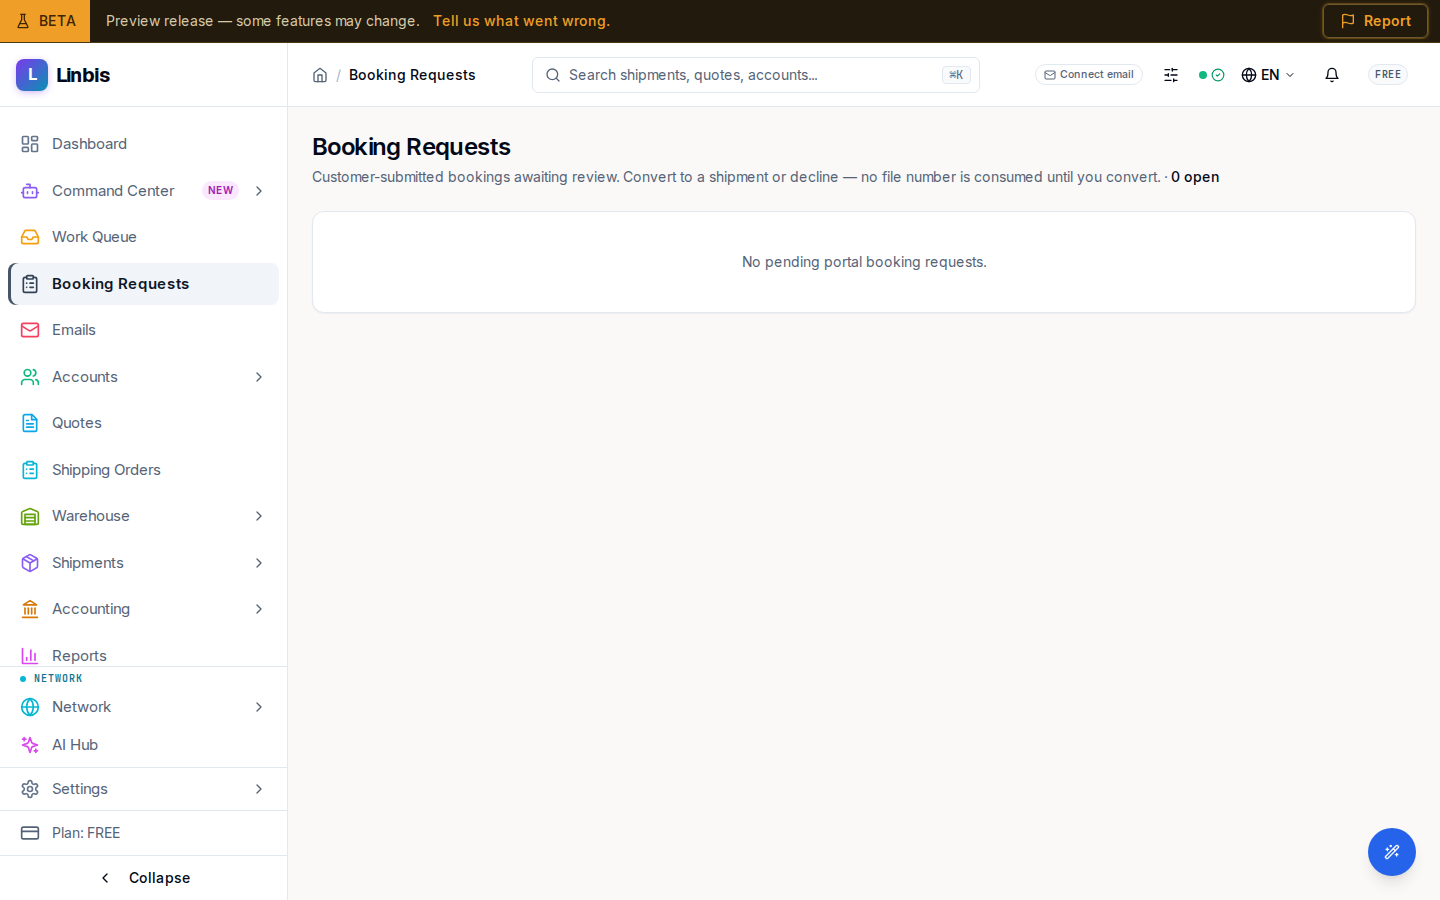Click the Dashboard grid icon
Image resolution: width=1440 pixels, height=900 pixels.
coord(30,144)
